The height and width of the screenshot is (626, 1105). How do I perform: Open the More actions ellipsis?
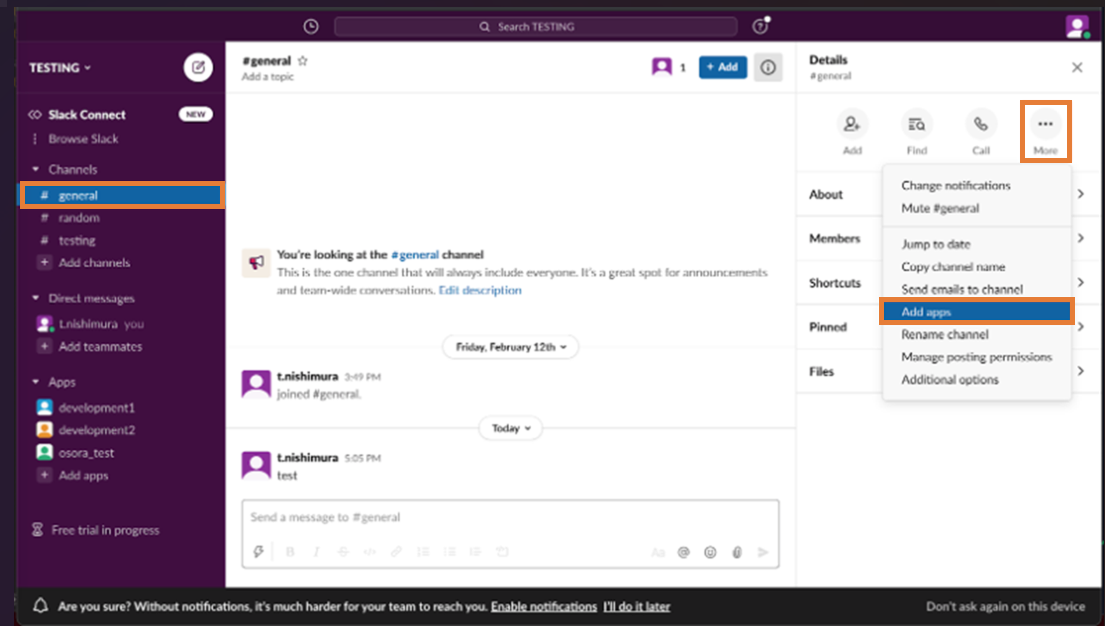1045,125
